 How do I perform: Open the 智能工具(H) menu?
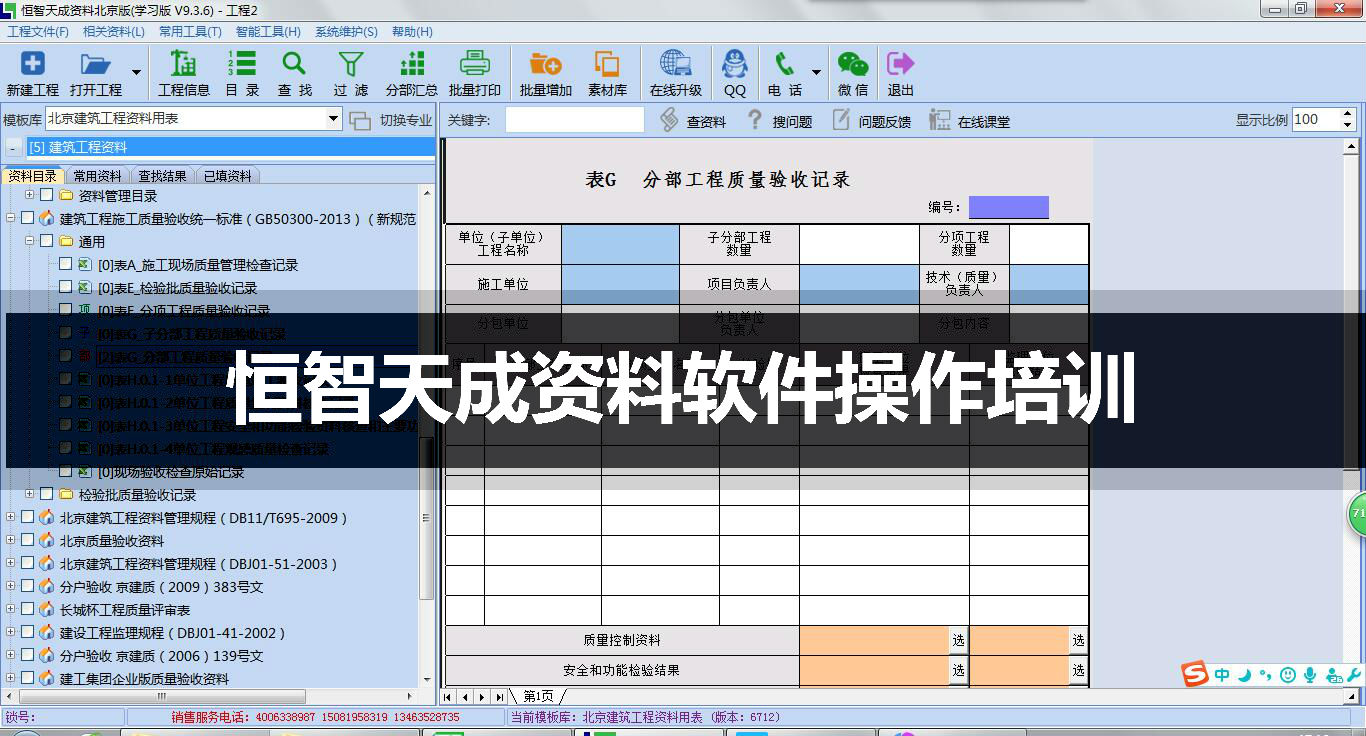pyautogui.click(x=267, y=32)
